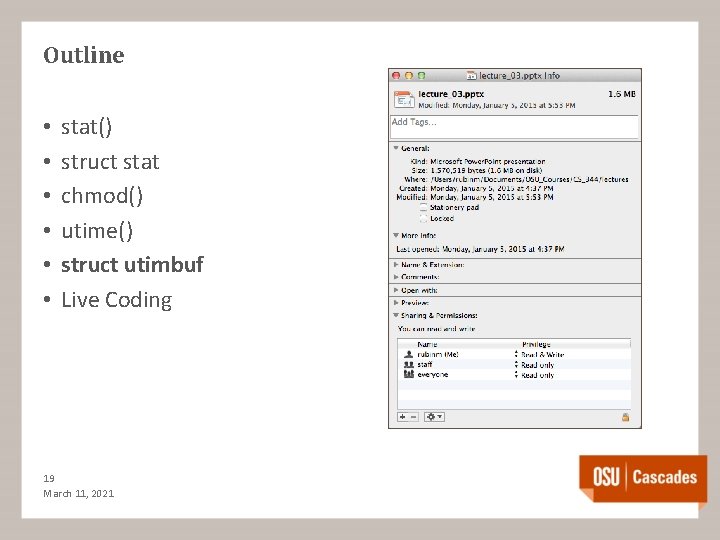Click the Created date value in General

[x=492, y=188]
